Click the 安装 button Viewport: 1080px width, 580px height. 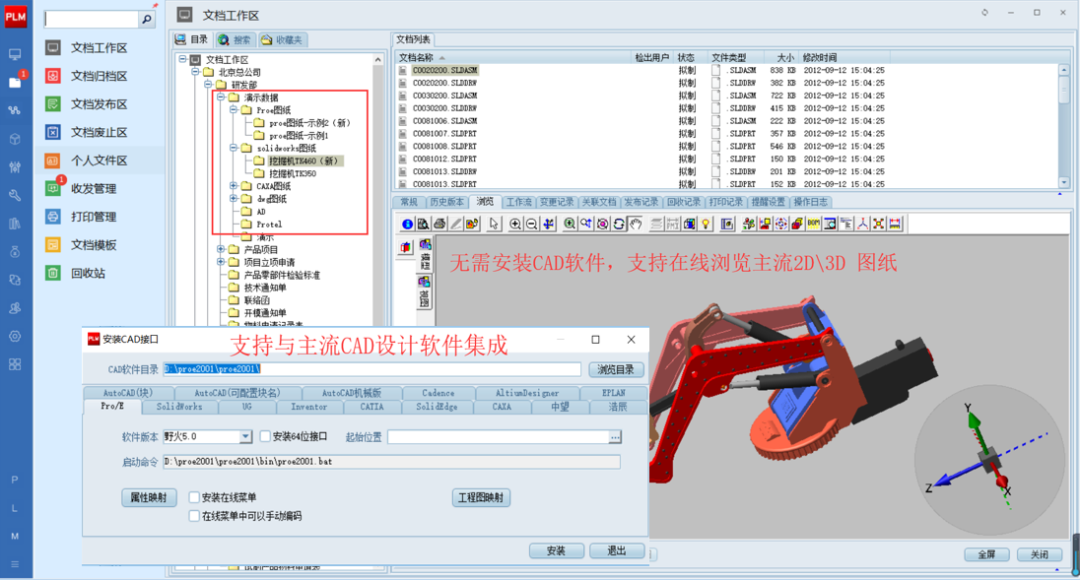pyautogui.click(x=556, y=550)
